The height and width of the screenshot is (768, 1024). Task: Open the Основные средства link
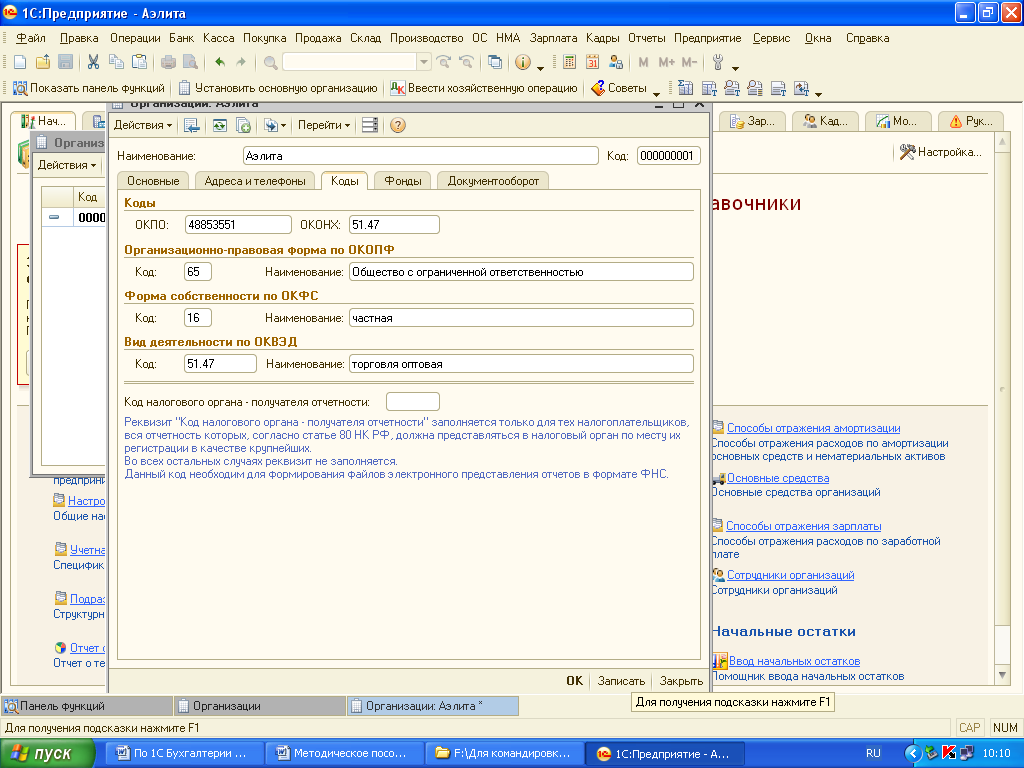pyautogui.click(x=778, y=479)
